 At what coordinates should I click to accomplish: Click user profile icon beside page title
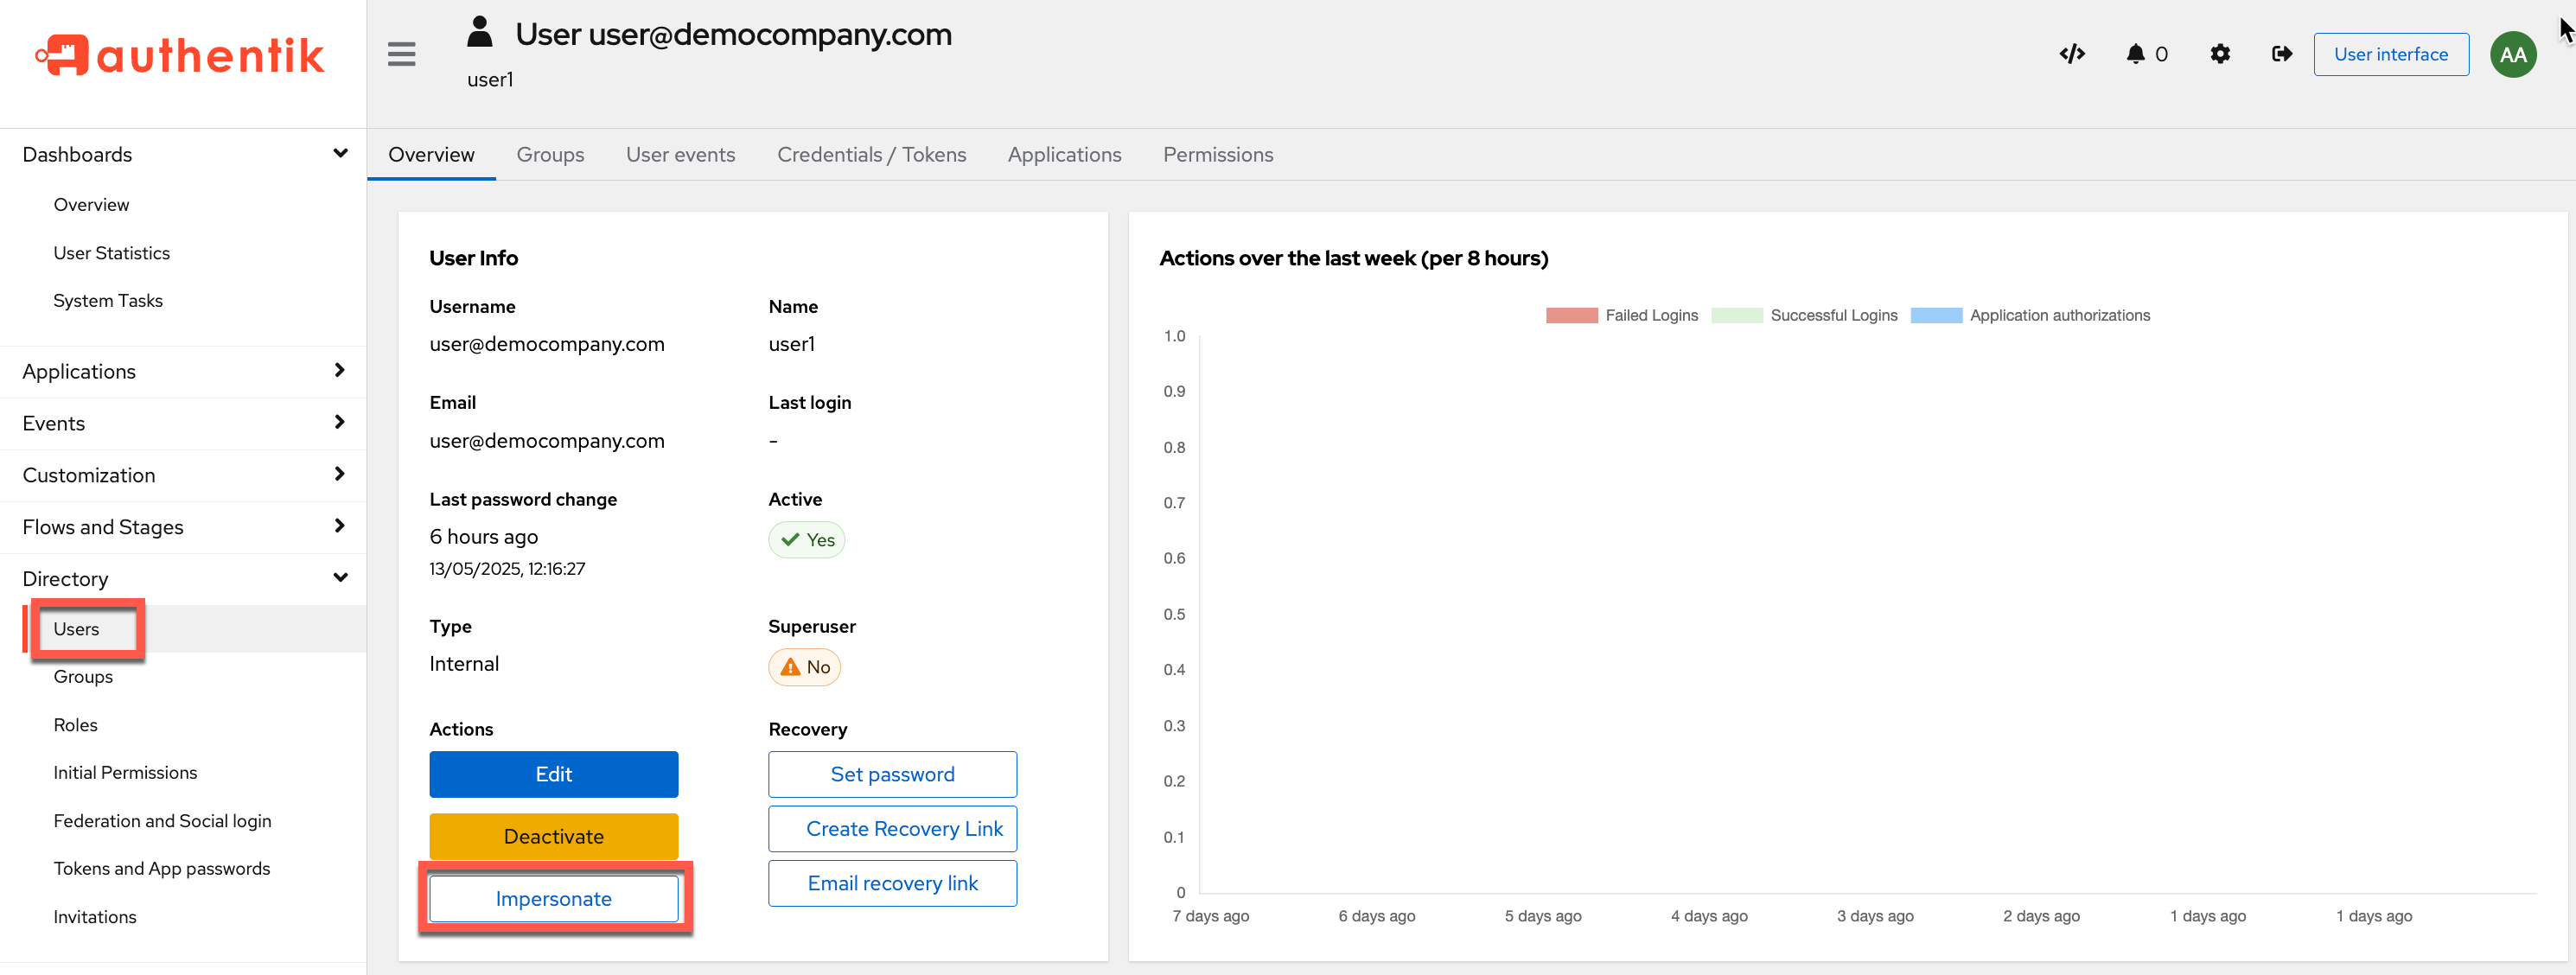click(480, 32)
